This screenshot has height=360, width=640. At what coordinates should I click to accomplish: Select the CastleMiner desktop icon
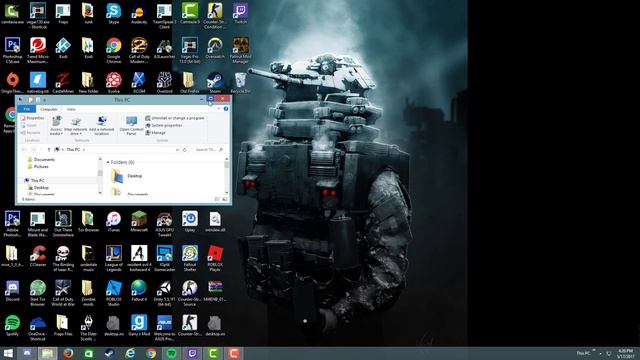click(x=63, y=82)
